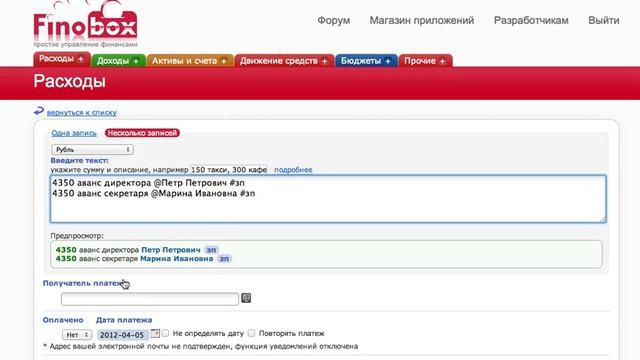Click the Дата платежа label
Screen dimensions: 640x360
click(124, 320)
